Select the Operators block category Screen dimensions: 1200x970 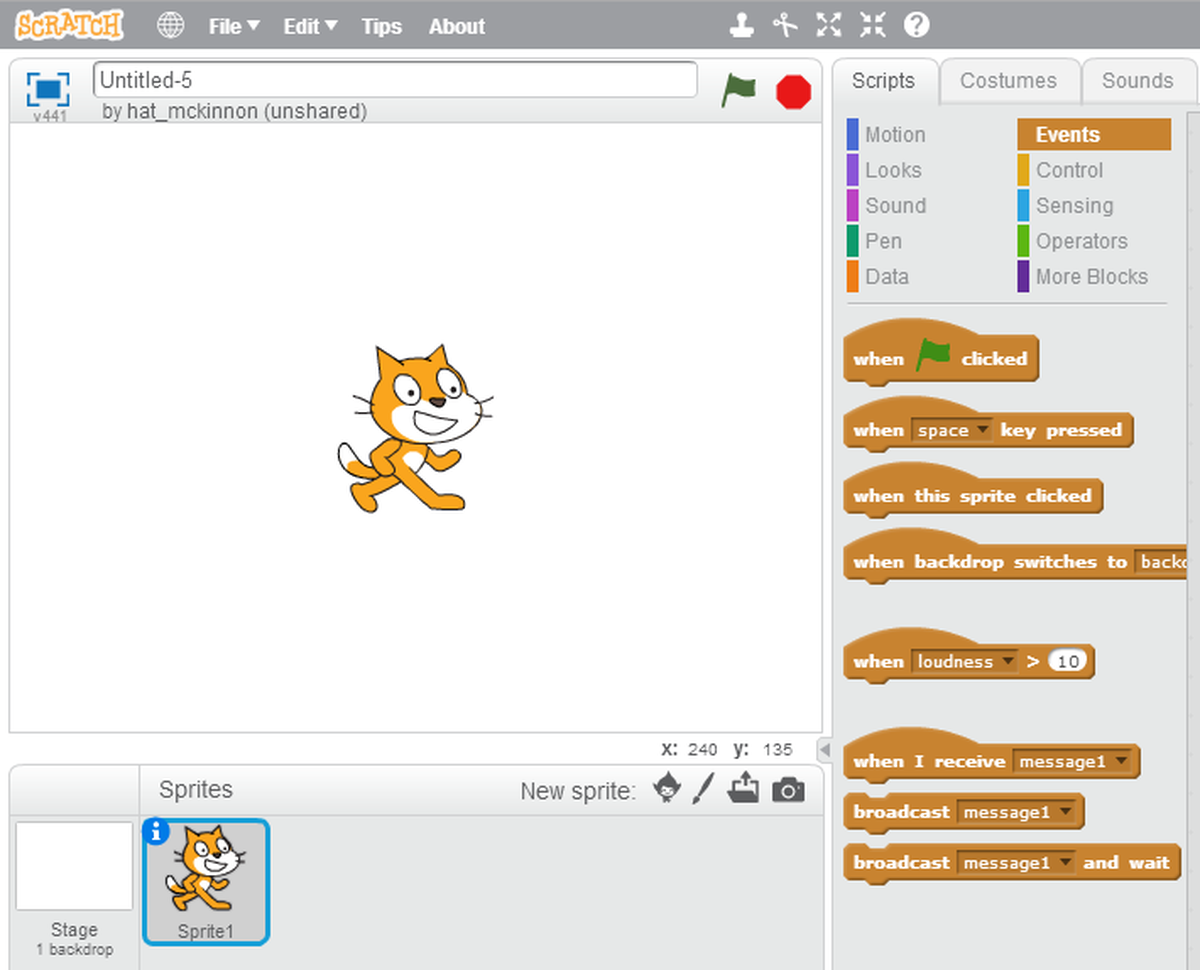point(1072,241)
